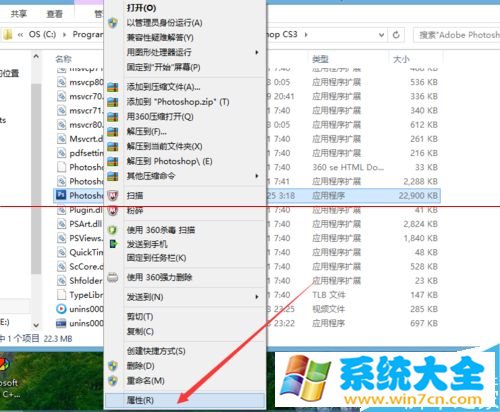Click folder icon in address bar
The height and width of the screenshot is (412, 500).
pos(7,34)
